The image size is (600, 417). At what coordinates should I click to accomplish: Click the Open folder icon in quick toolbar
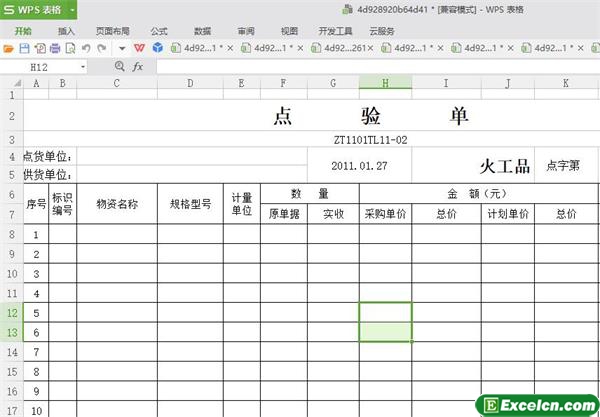(x=8, y=48)
